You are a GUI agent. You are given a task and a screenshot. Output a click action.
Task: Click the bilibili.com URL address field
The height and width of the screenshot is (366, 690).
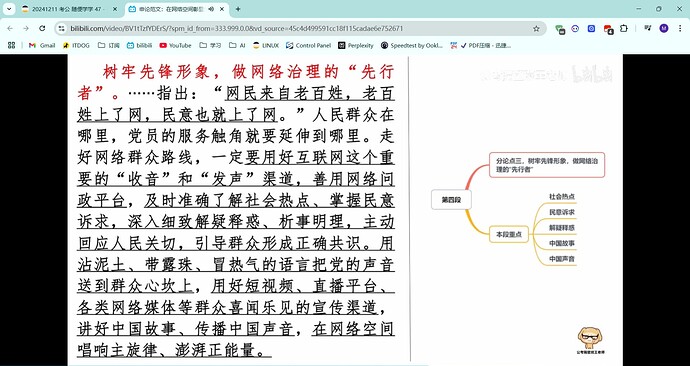pos(236,29)
